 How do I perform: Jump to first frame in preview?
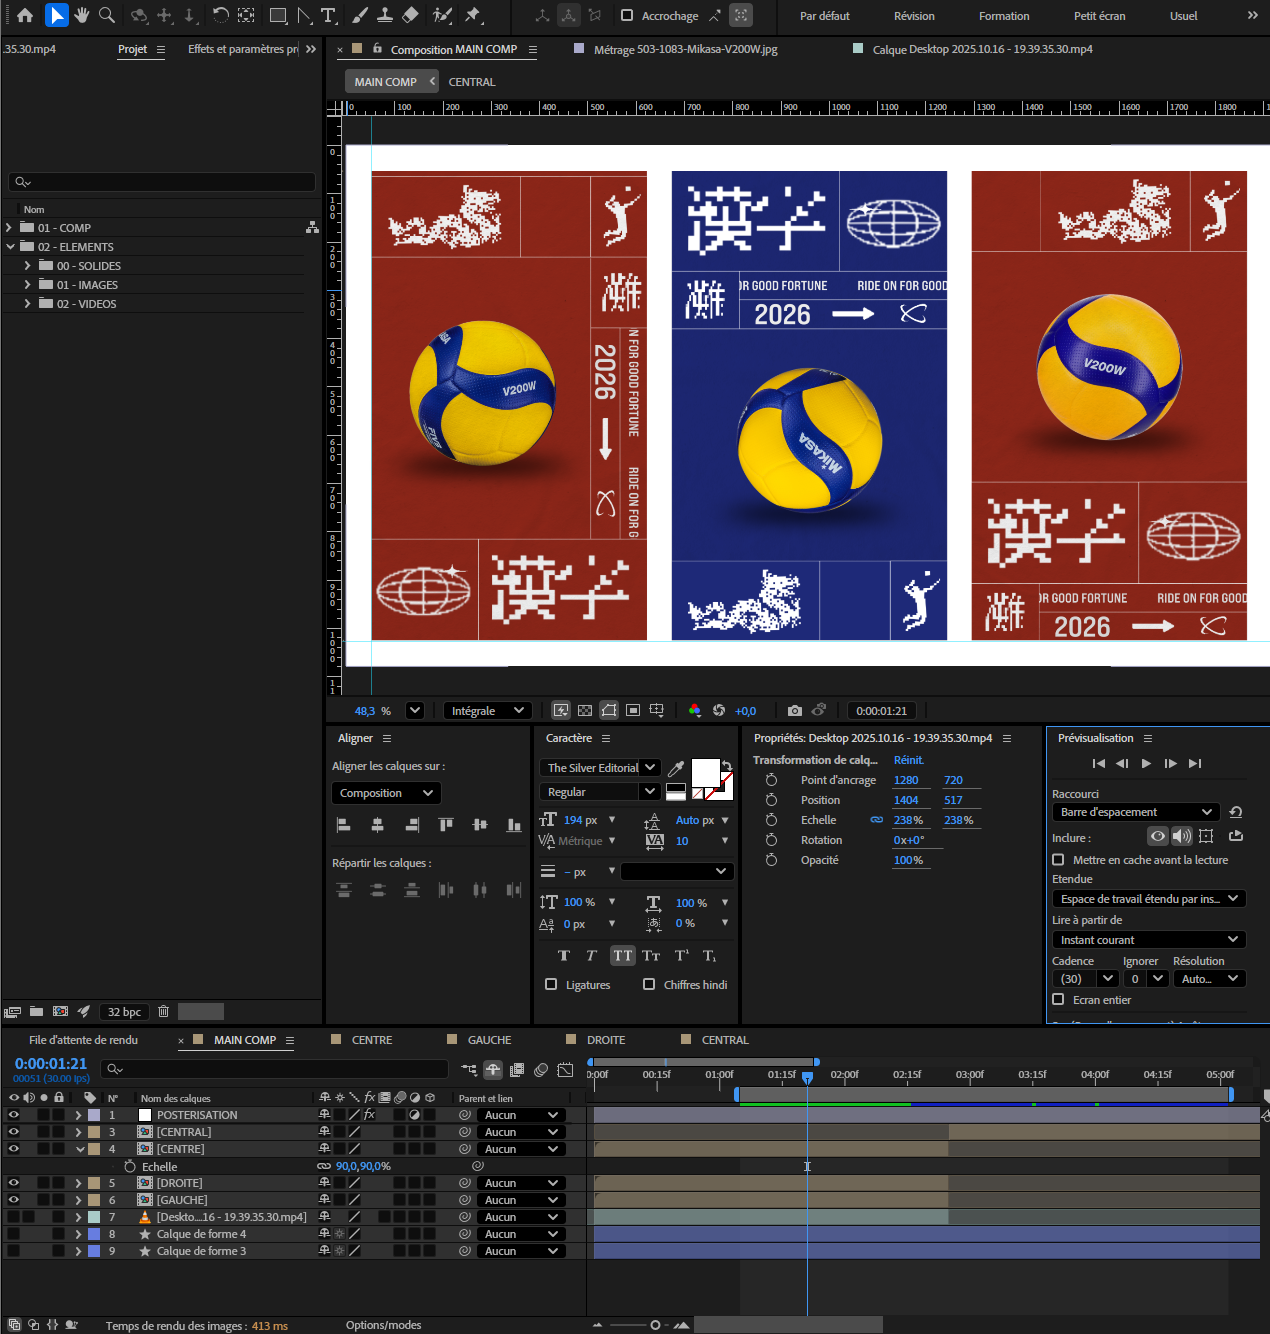(x=1098, y=763)
